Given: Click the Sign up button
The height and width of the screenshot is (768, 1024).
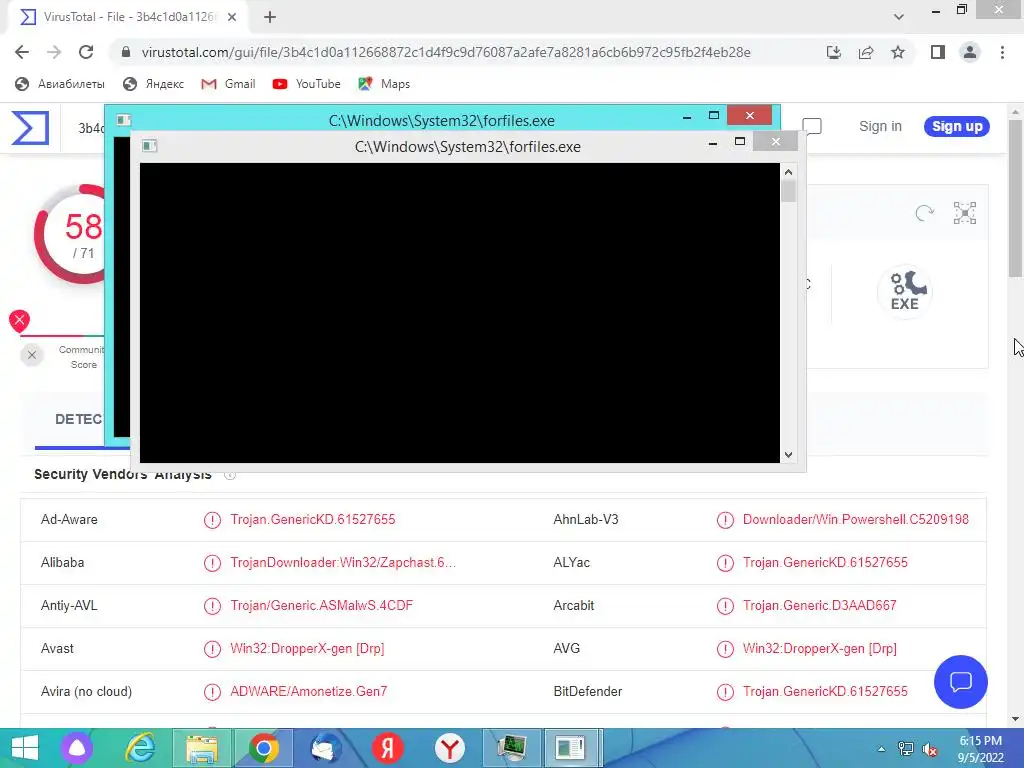Looking at the screenshot, I should click(957, 126).
